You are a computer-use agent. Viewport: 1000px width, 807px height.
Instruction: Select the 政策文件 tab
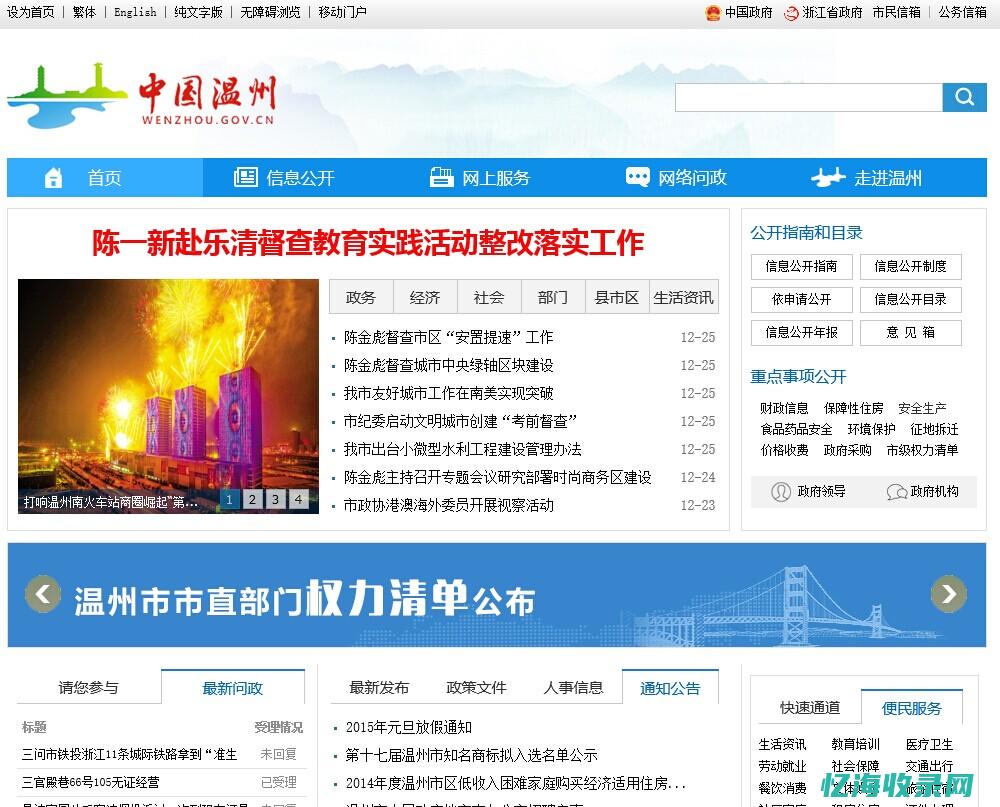(478, 688)
